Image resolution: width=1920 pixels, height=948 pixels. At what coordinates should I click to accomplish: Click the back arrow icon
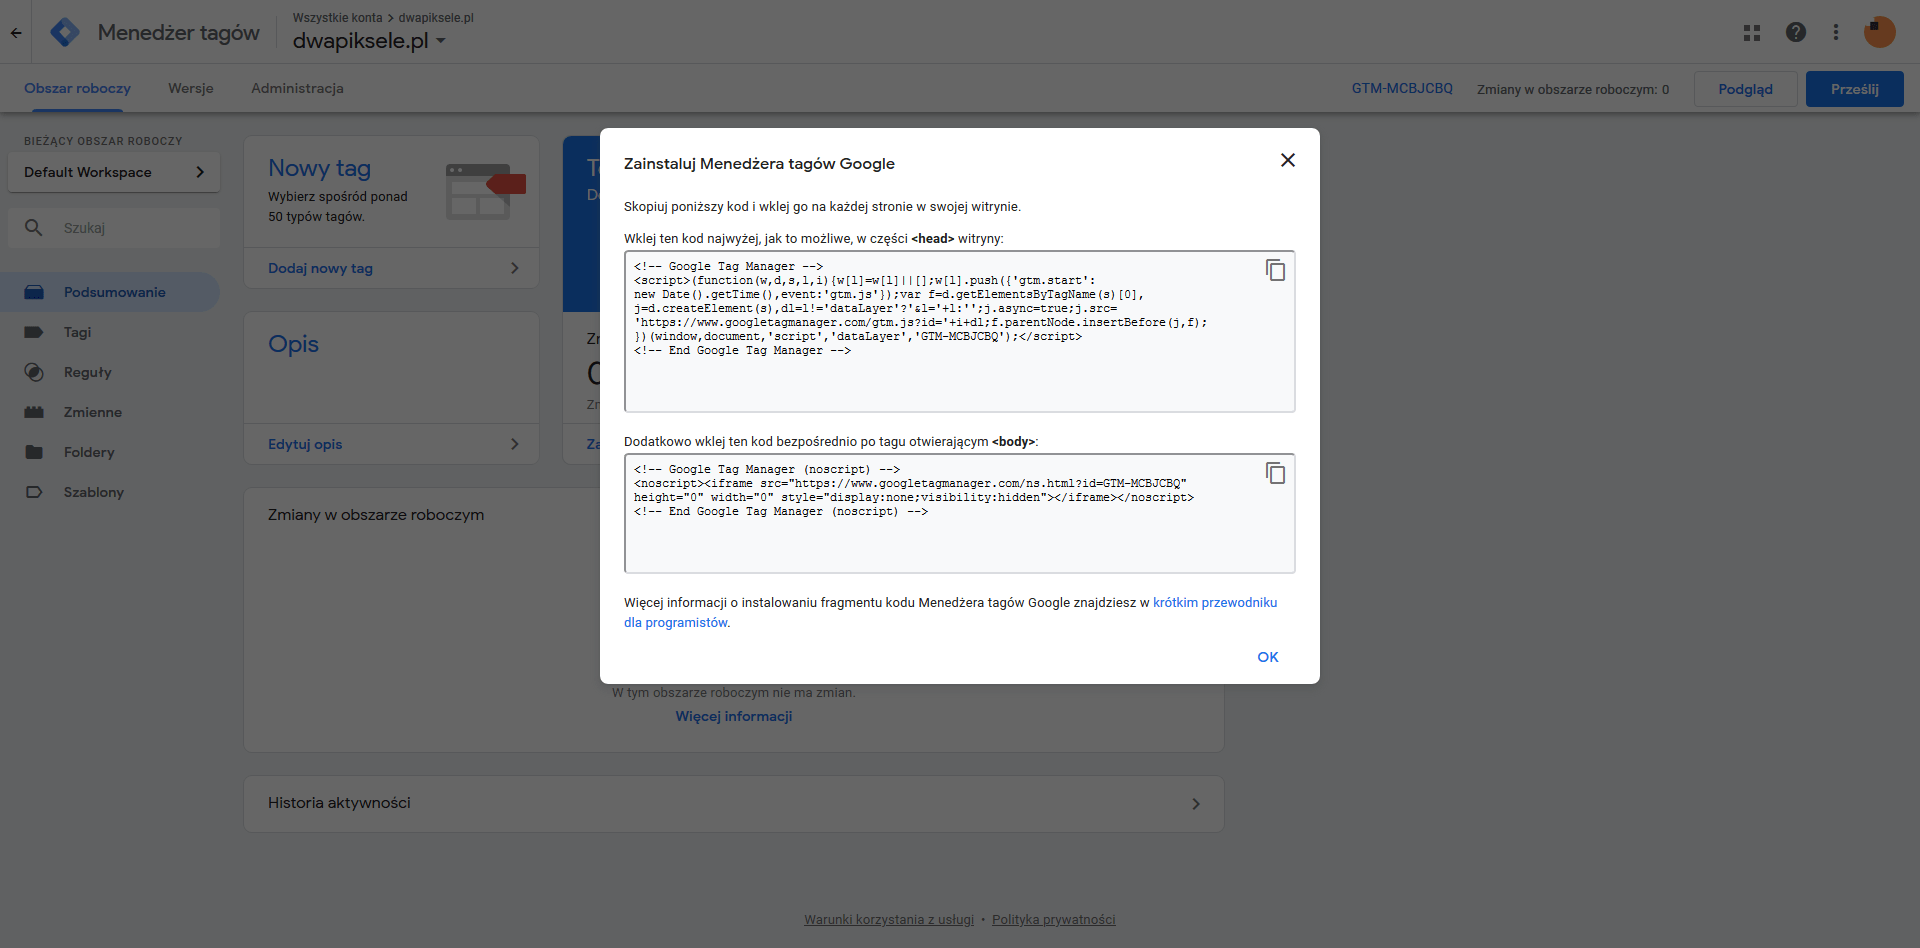point(16,32)
